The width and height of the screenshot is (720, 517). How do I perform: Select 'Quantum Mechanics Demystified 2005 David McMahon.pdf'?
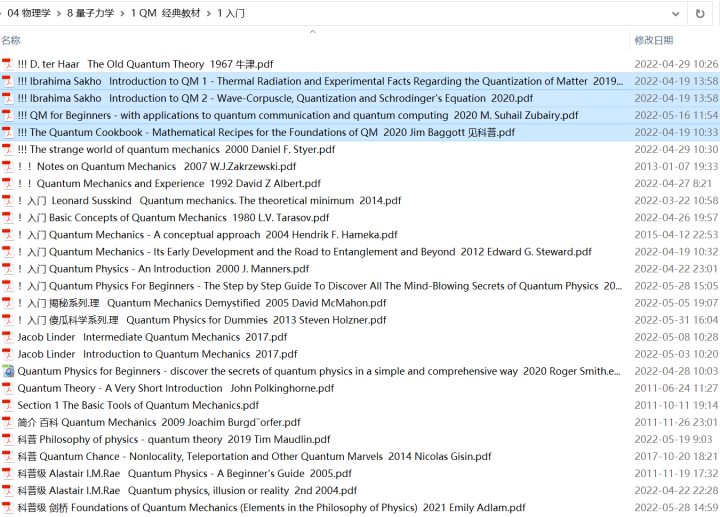tap(202, 303)
